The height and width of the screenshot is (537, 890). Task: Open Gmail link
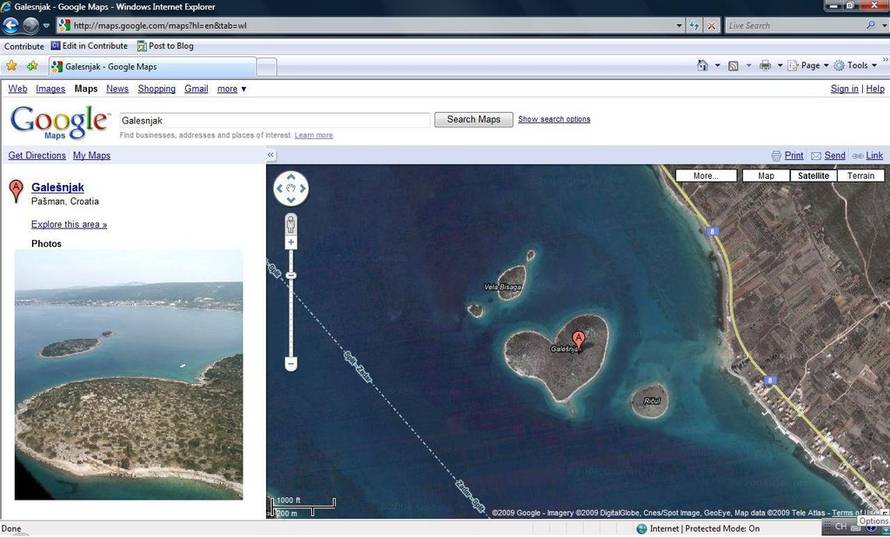tap(196, 89)
